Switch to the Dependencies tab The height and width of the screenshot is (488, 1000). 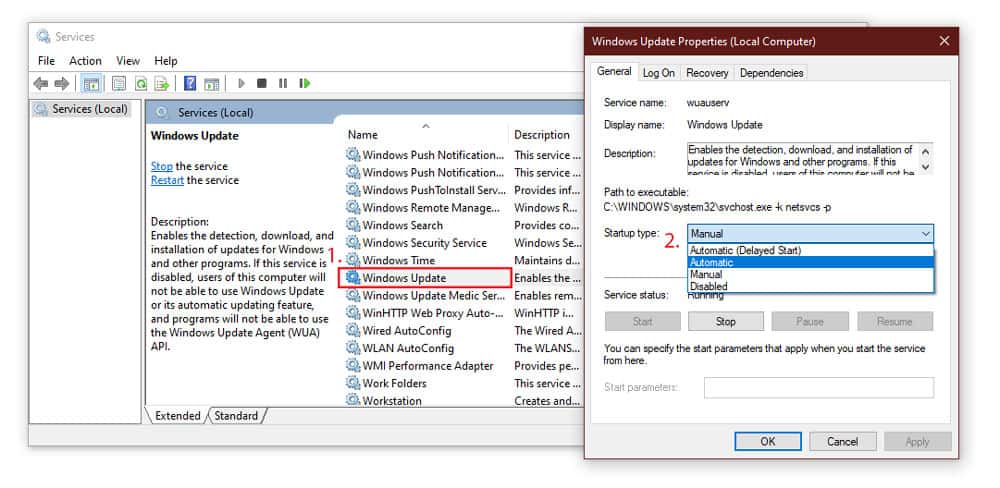[771, 73]
